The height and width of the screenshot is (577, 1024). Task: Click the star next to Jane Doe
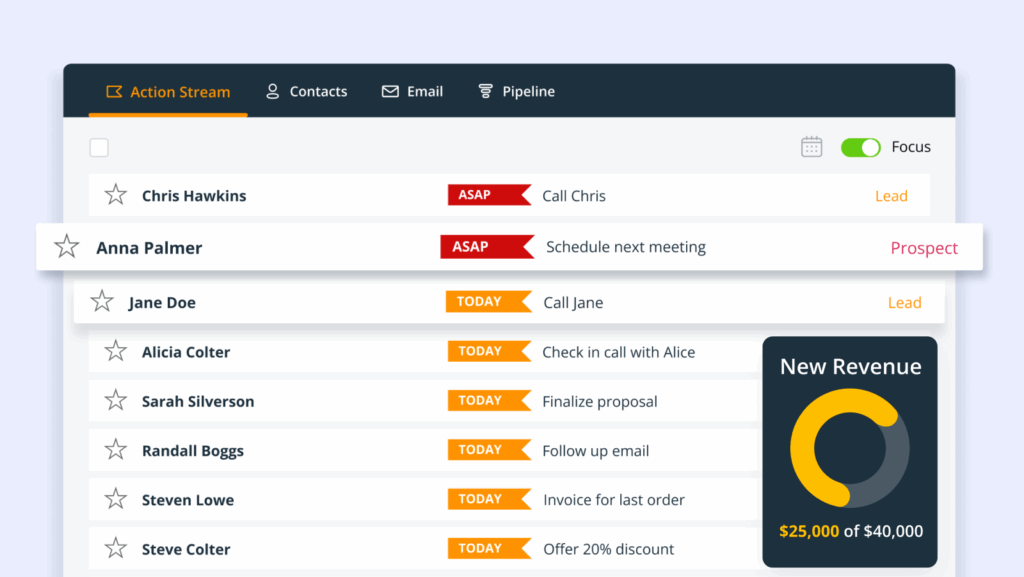pos(102,302)
